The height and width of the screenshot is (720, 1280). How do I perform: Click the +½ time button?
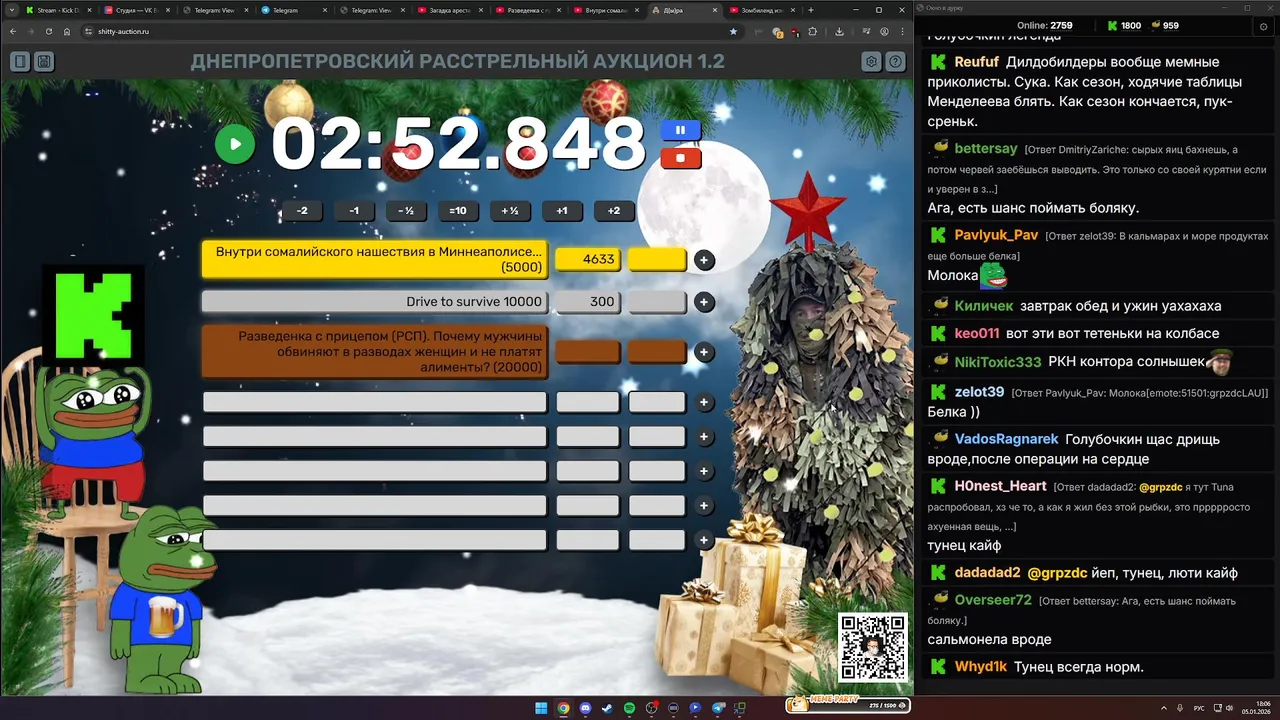click(x=510, y=211)
